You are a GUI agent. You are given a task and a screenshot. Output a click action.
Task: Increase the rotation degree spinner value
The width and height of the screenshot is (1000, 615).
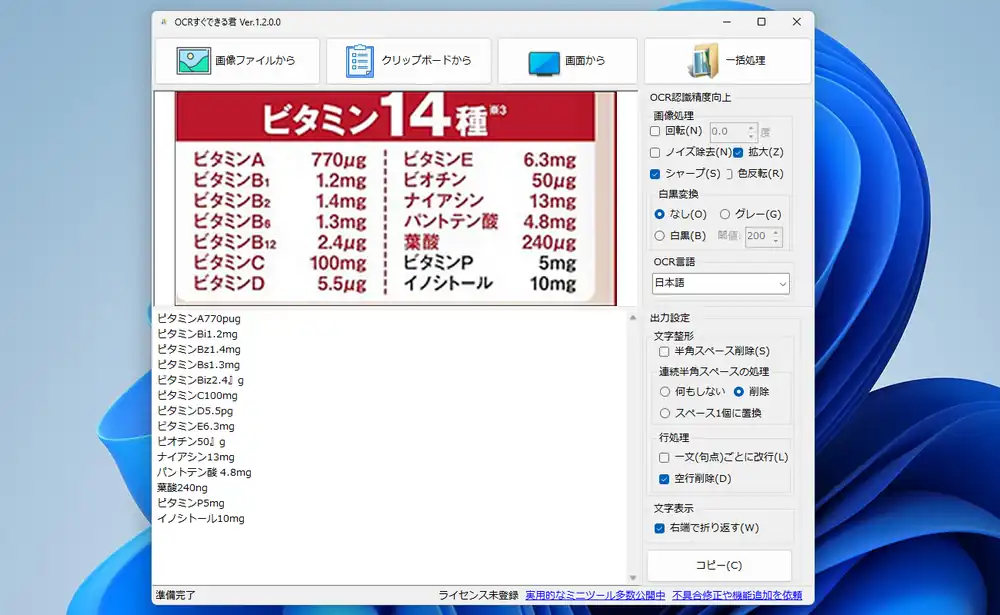click(750, 127)
